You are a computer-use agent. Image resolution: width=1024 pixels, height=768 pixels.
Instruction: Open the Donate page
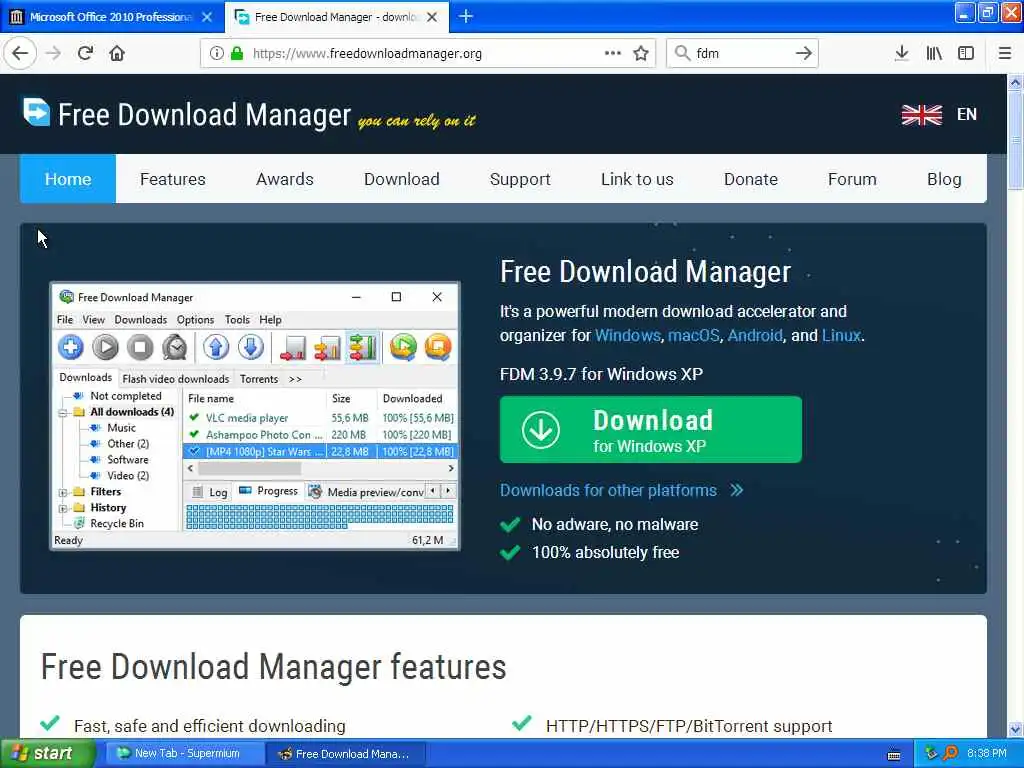click(x=750, y=179)
